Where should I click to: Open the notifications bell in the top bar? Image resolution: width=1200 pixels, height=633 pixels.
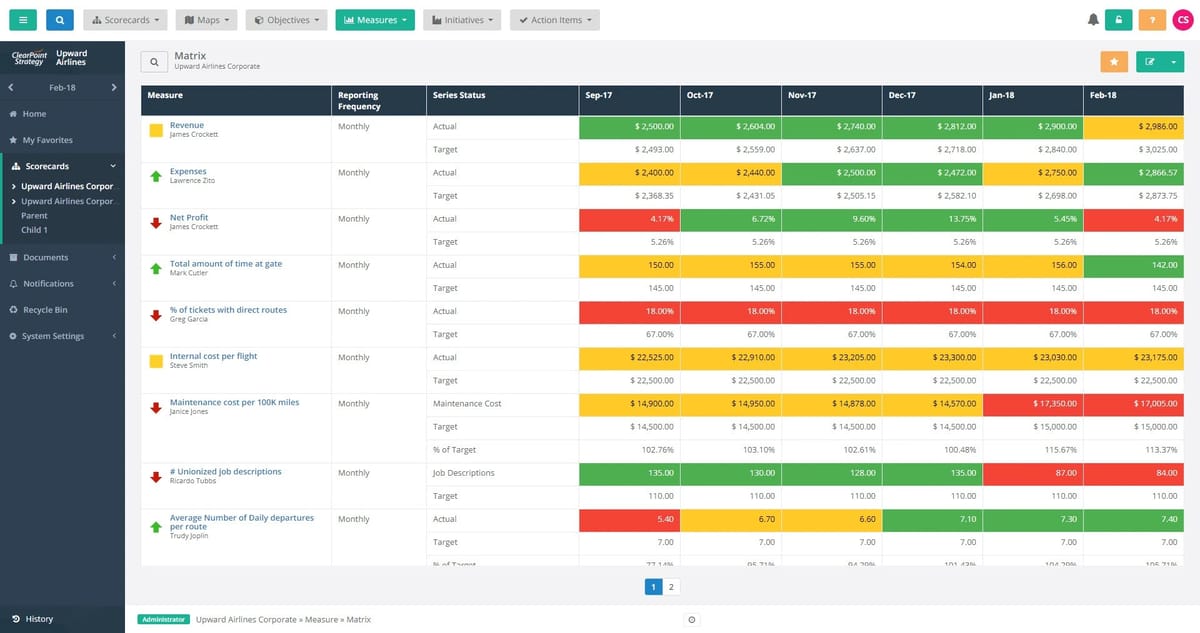coord(1093,20)
